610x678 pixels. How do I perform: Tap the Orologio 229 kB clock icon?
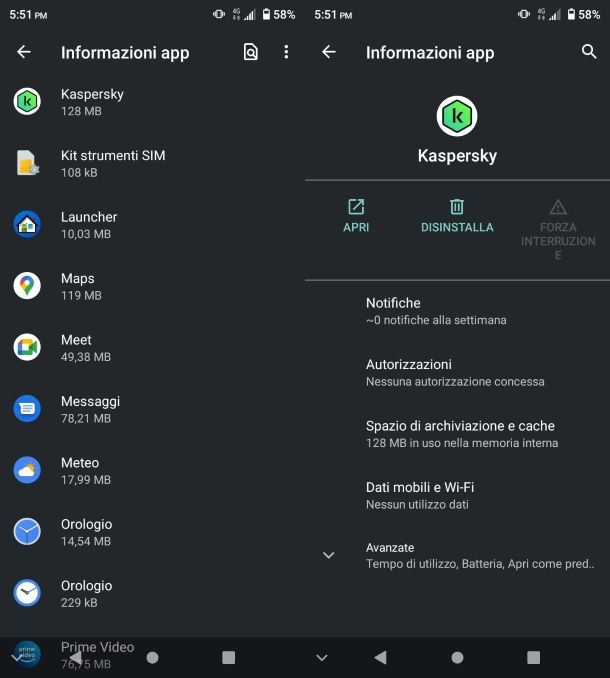[27, 593]
